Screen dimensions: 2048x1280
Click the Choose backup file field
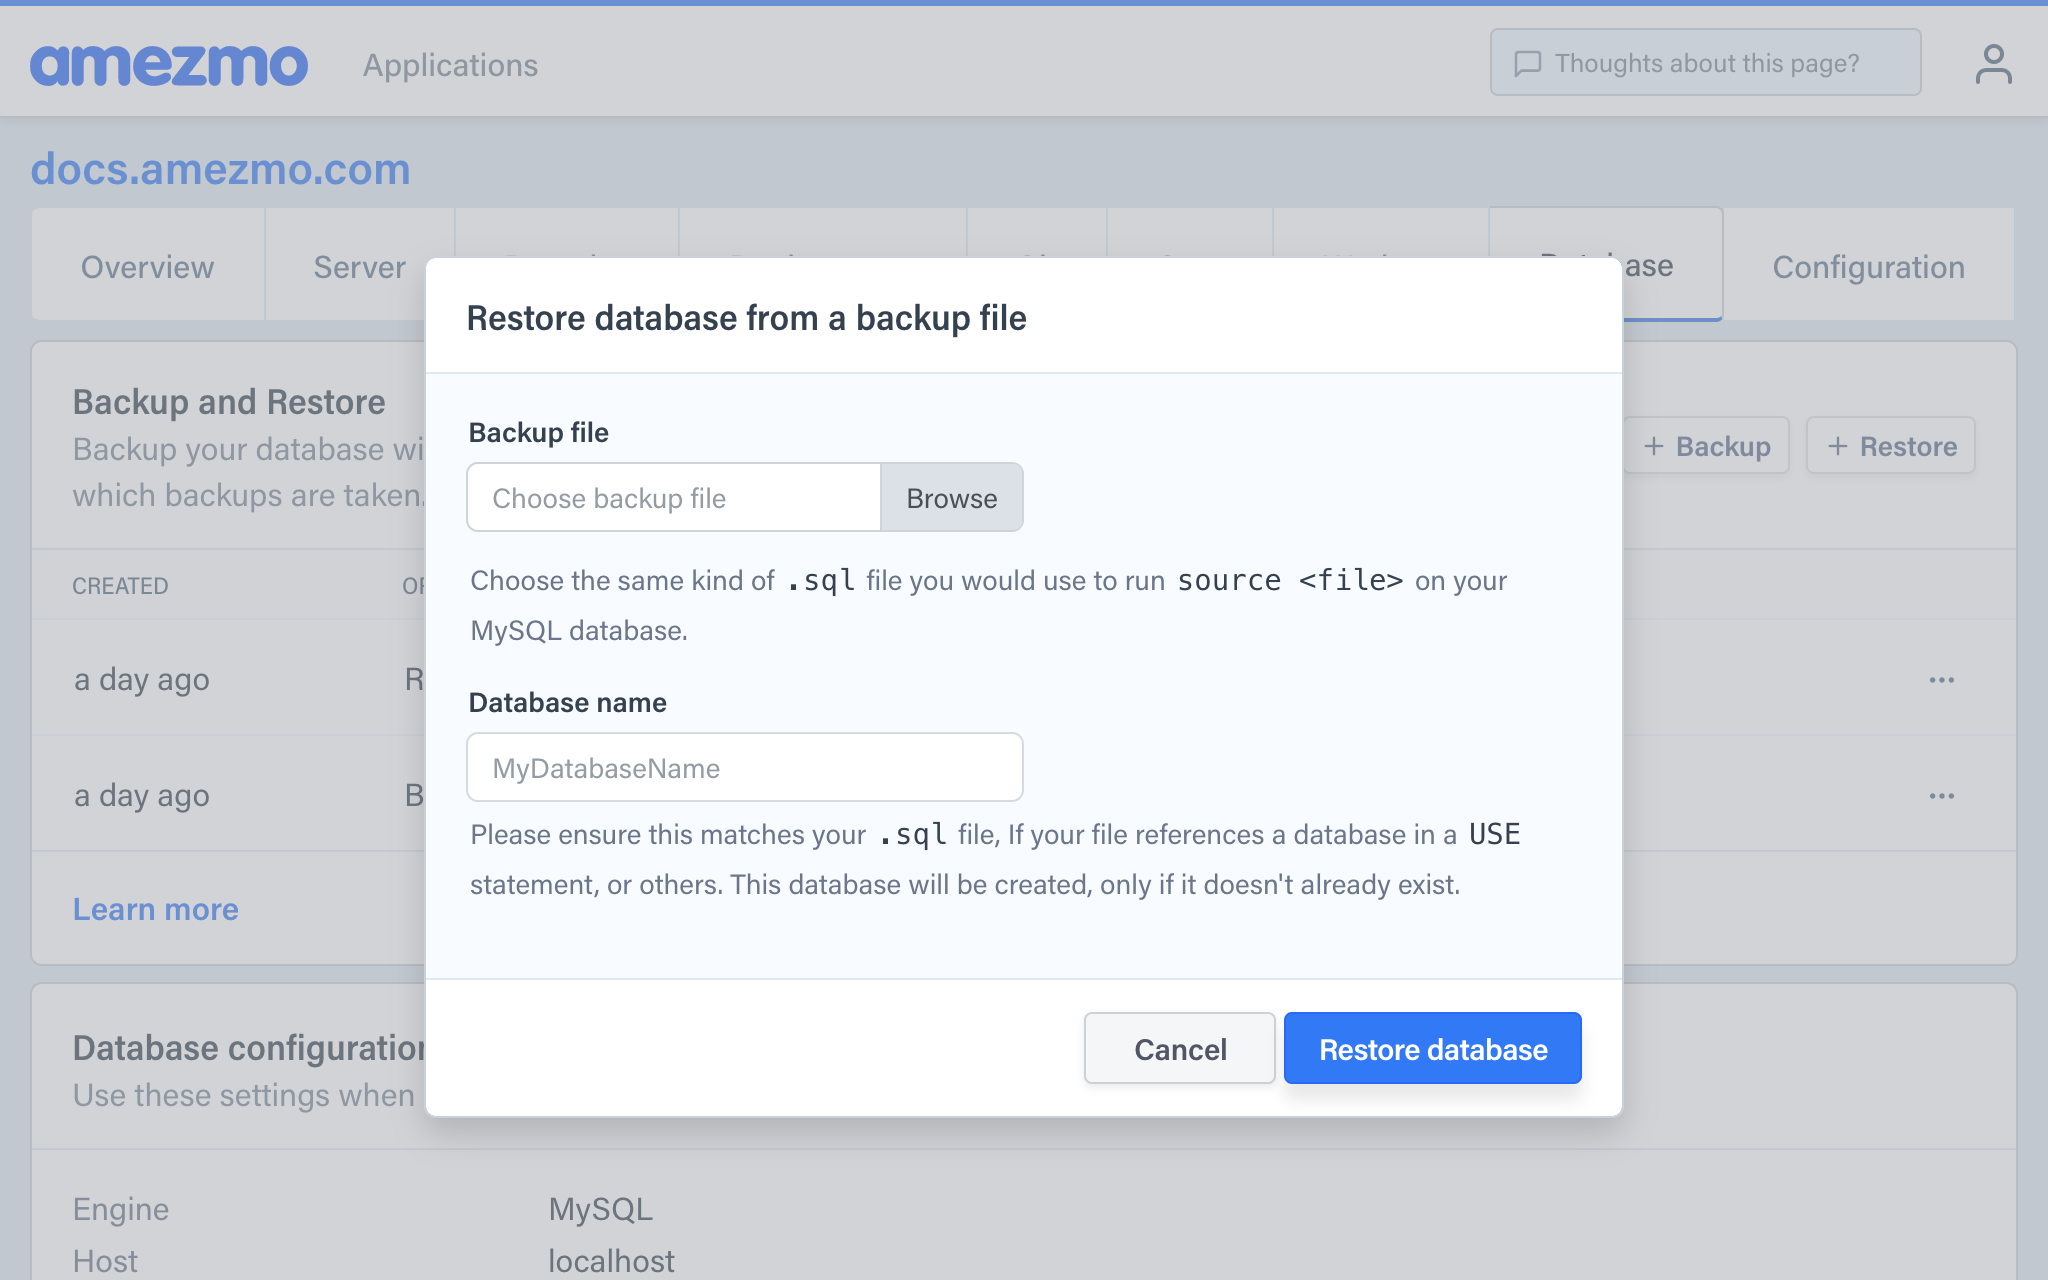[x=674, y=498]
